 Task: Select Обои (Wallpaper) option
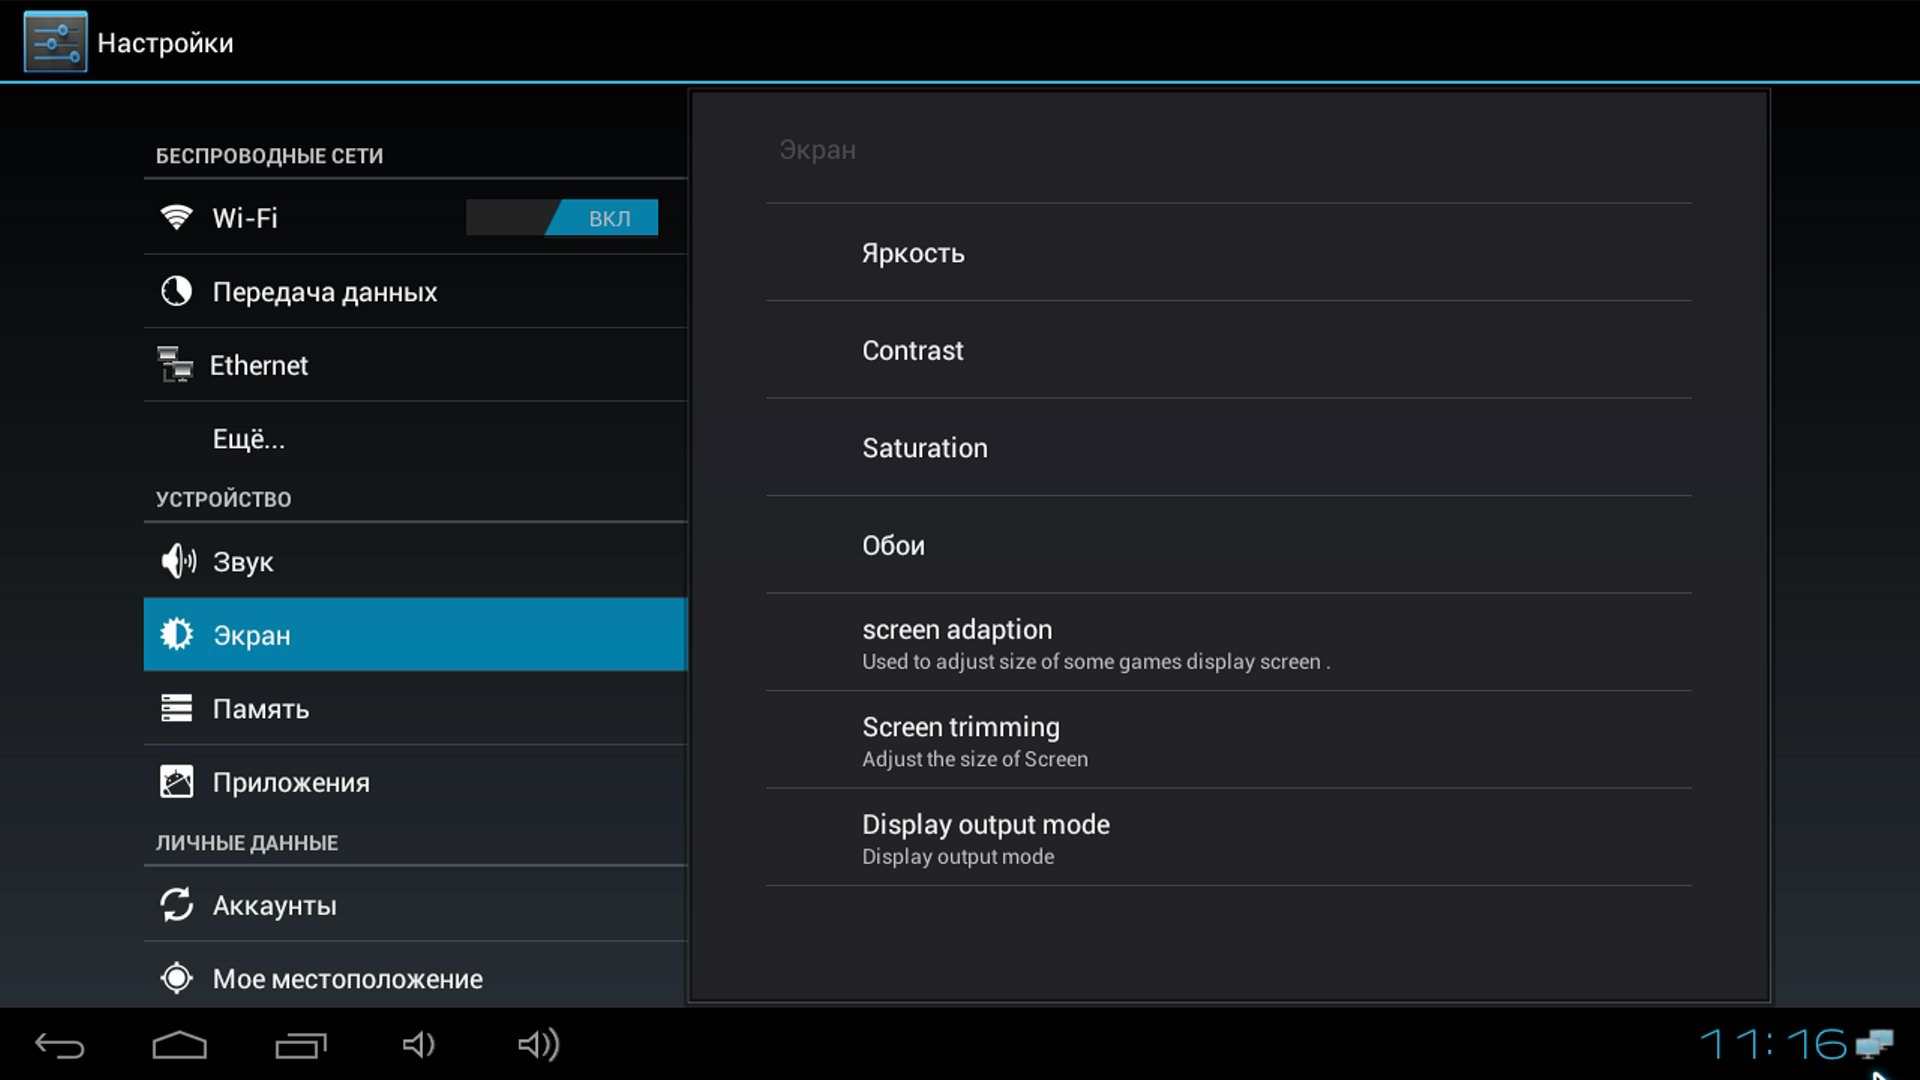894,545
